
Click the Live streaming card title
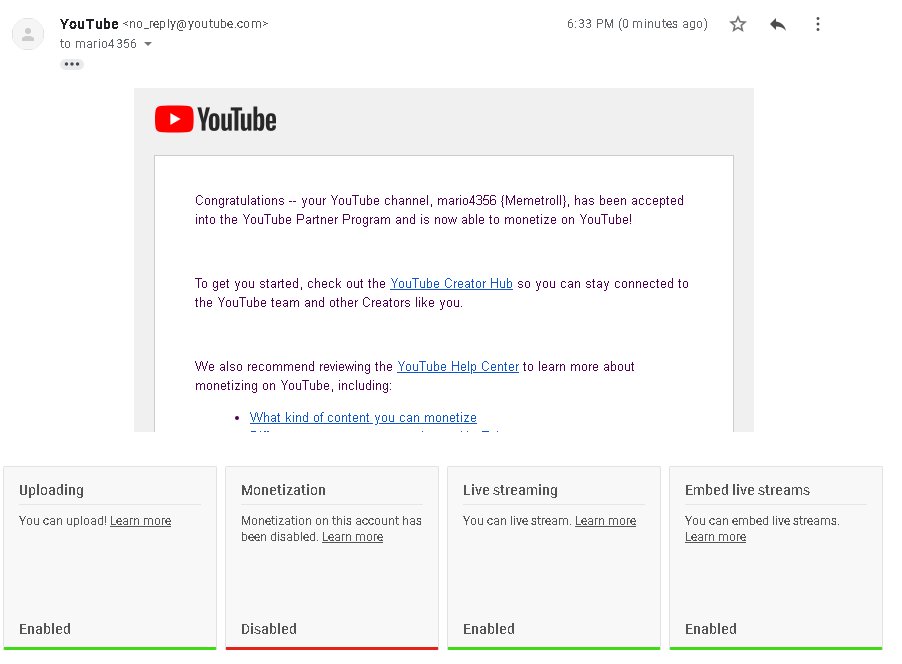click(x=510, y=490)
